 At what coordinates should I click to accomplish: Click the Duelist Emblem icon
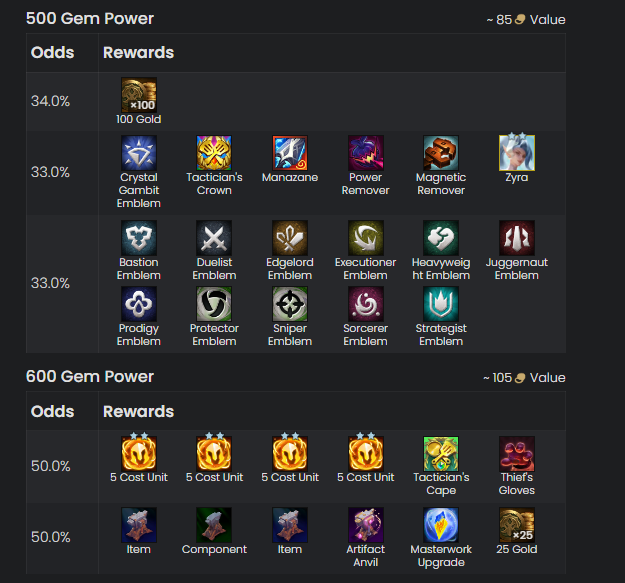point(214,238)
